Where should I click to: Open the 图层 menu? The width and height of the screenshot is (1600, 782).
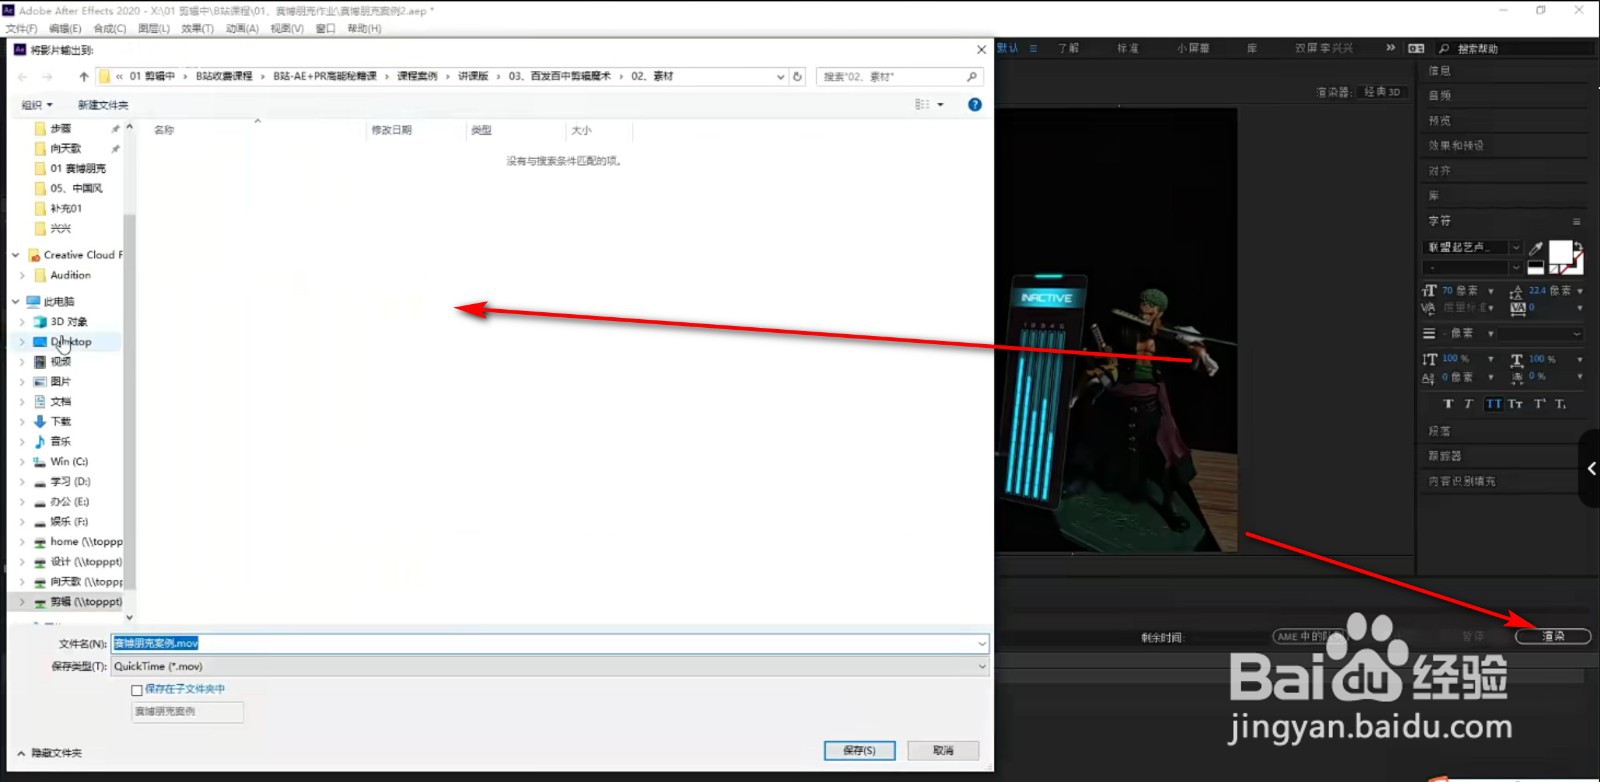point(154,29)
